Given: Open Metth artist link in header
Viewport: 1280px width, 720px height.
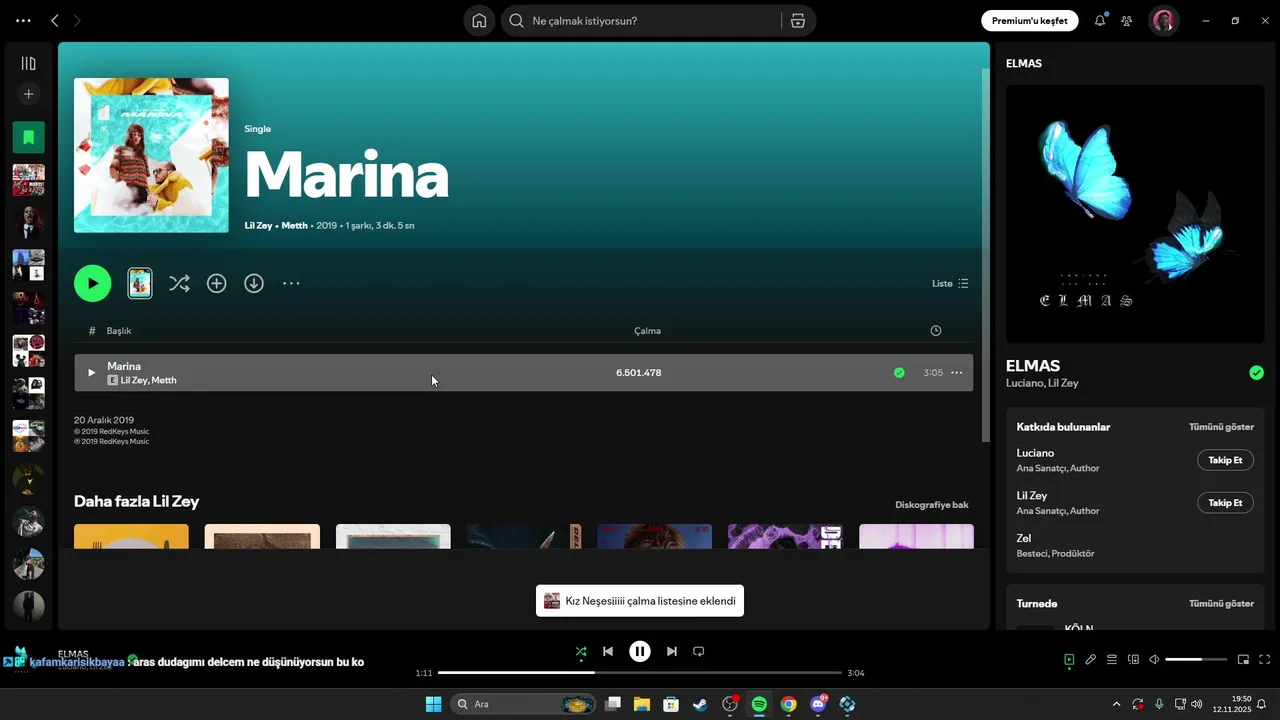Looking at the screenshot, I should point(294,226).
